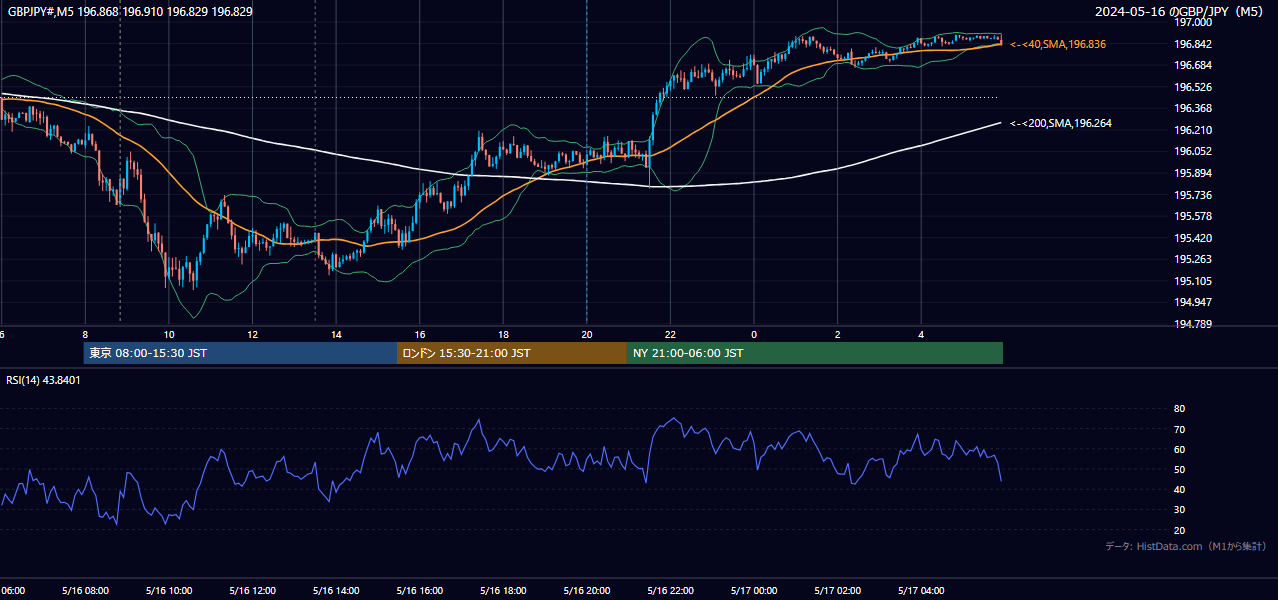Image resolution: width=1278 pixels, height=600 pixels.
Task: Click the 5/17 00:00 bottom time label
Action: [753, 591]
